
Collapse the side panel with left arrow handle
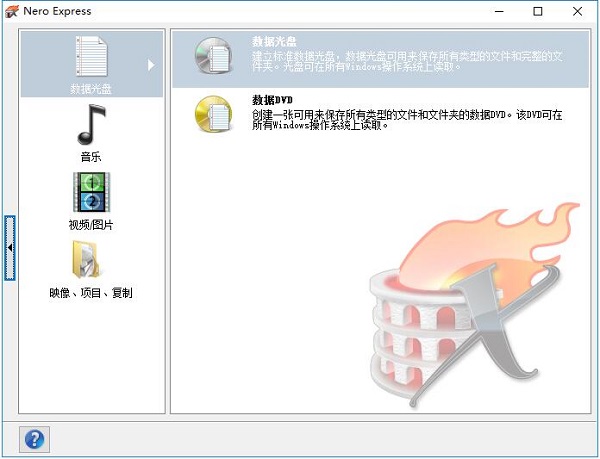pos(10,248)
